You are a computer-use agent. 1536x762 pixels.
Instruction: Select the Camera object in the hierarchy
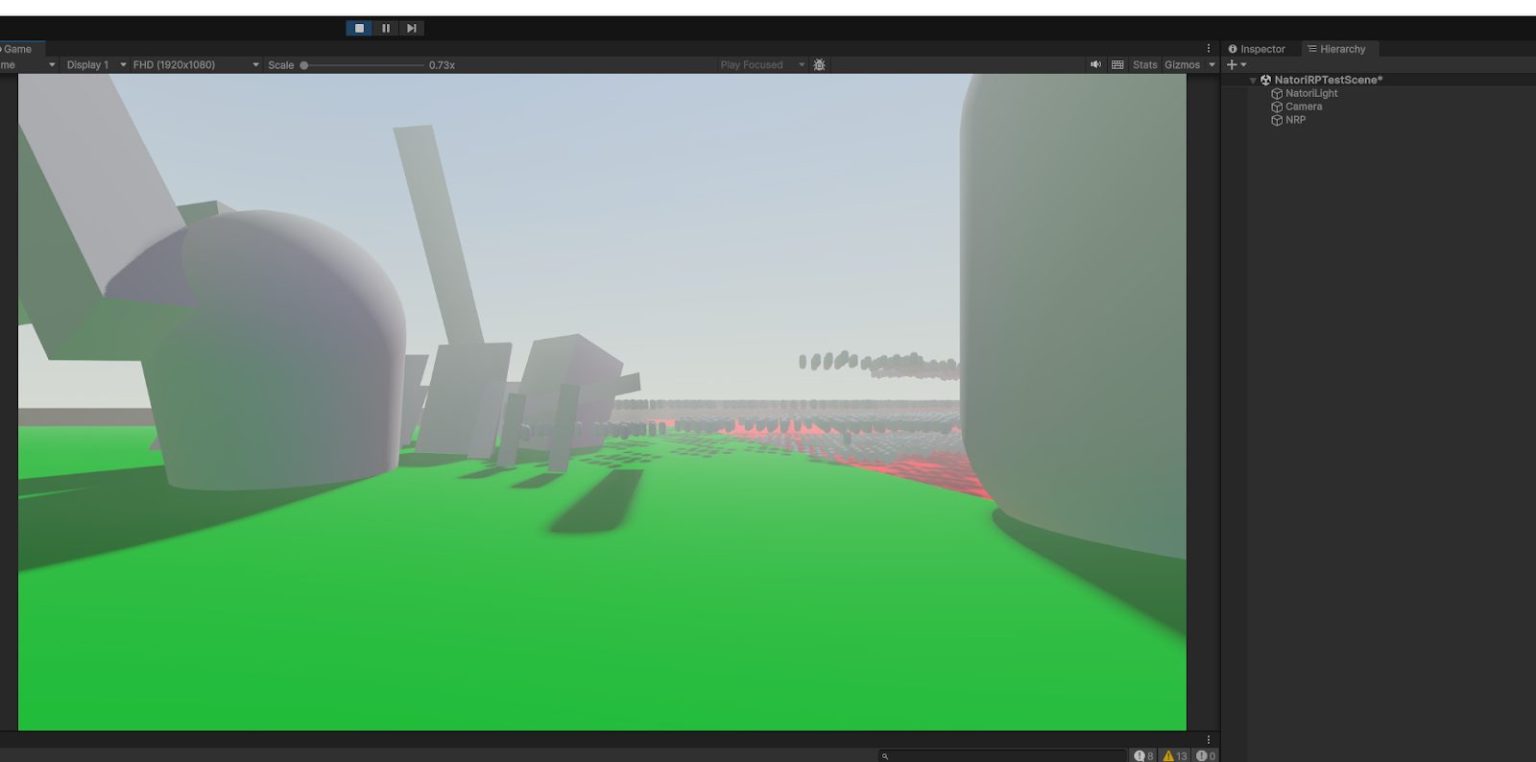pos(1303,106)
